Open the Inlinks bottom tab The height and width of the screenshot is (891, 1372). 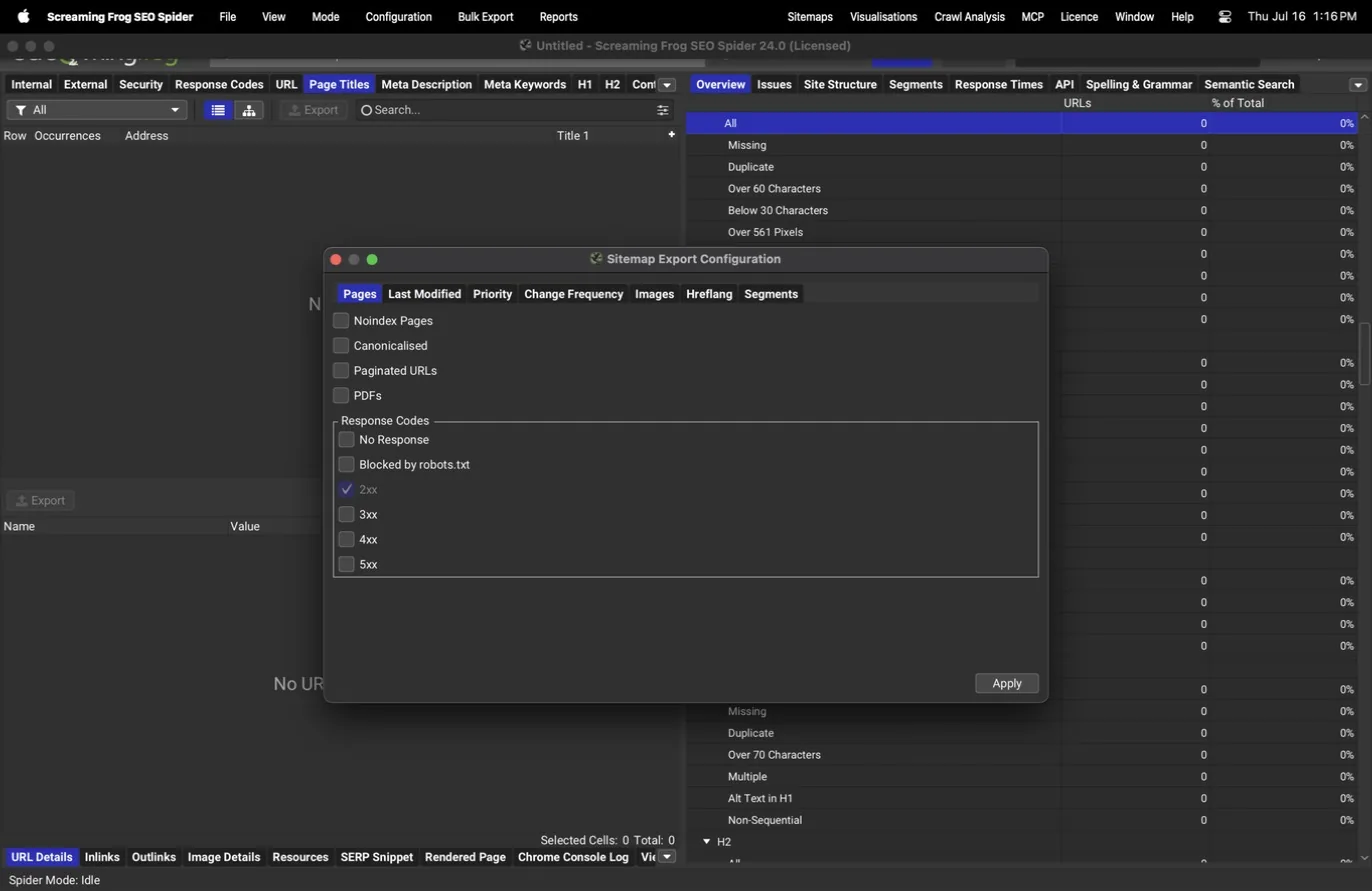(x=102, y=857)
